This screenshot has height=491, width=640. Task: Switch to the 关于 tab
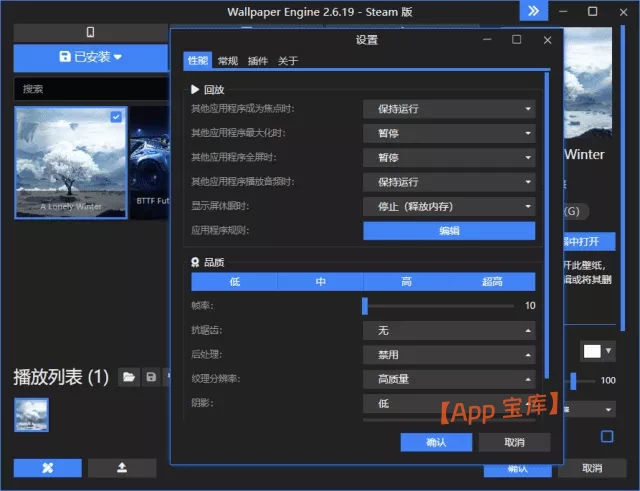click(288, 61)
